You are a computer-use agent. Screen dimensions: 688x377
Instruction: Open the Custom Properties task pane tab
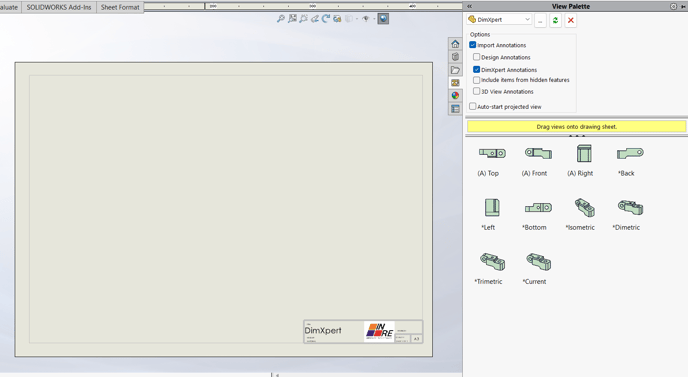455,108
